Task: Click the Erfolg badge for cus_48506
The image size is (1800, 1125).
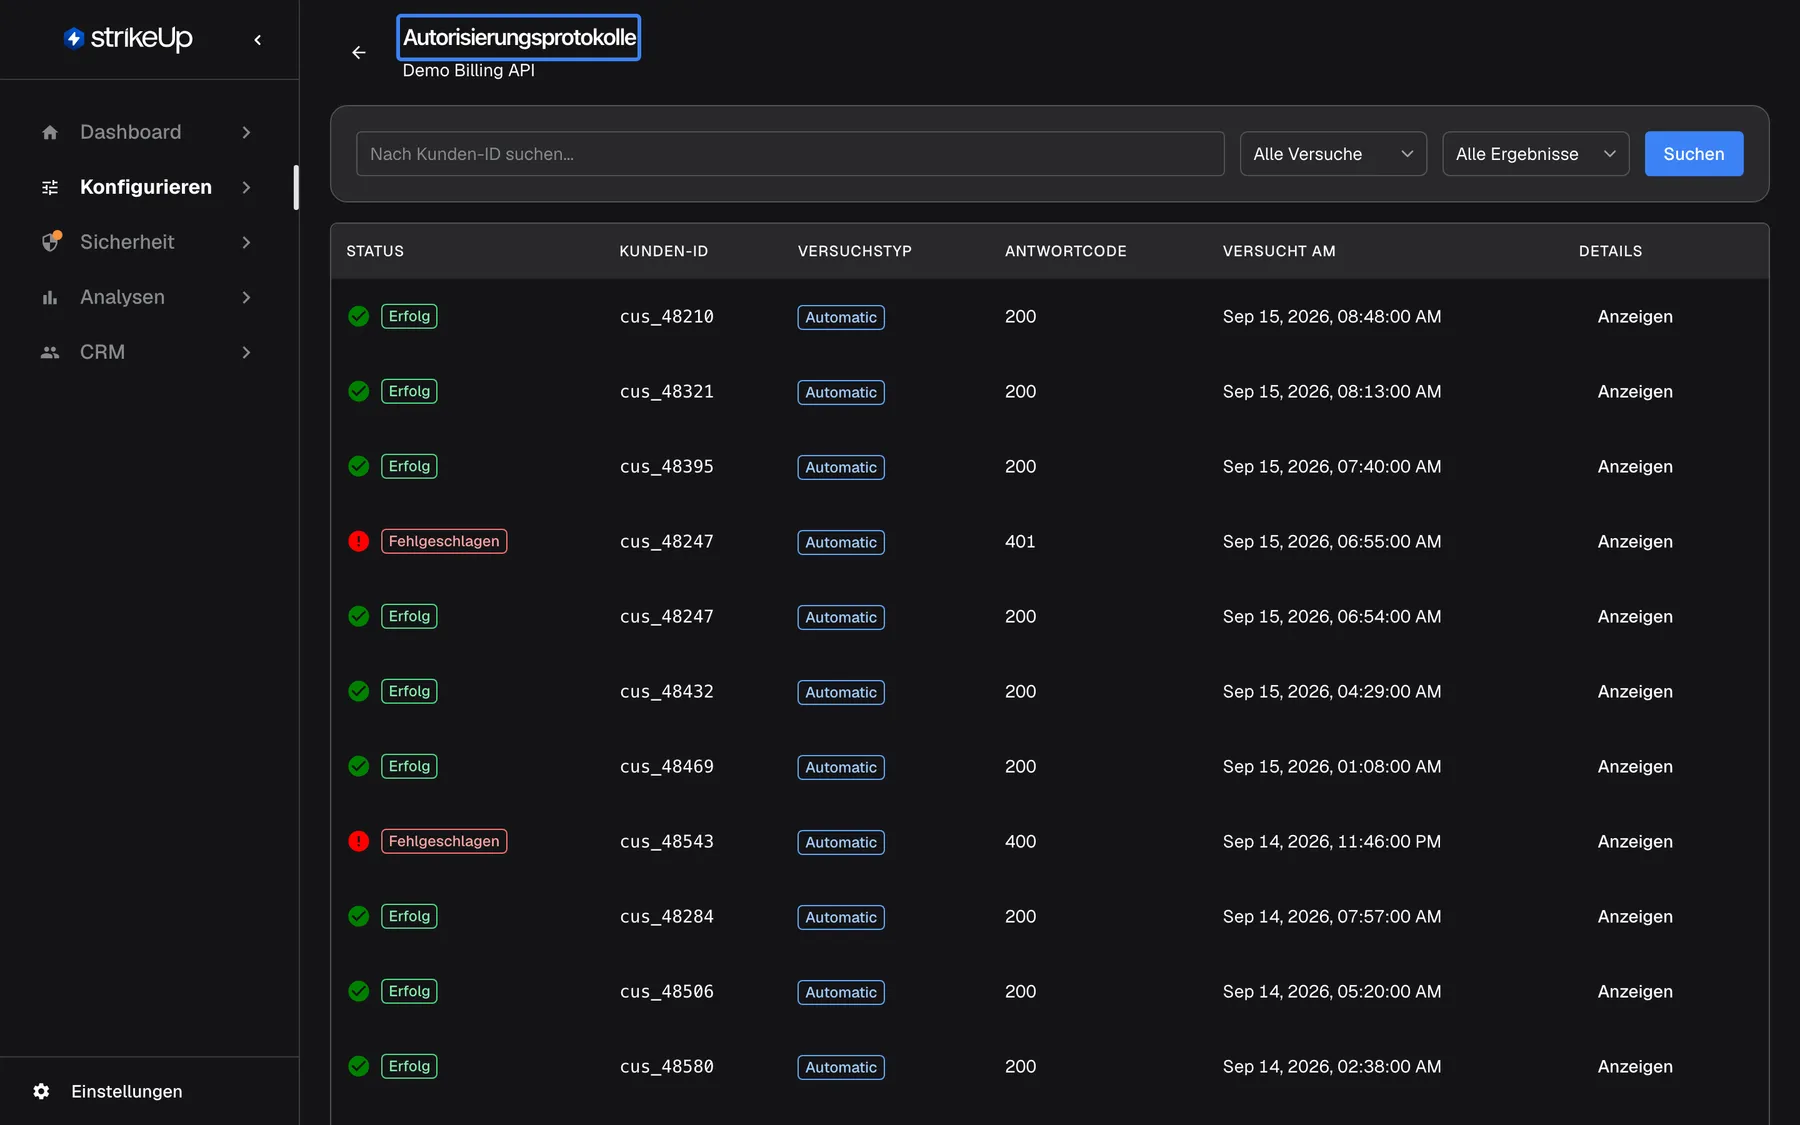Action: [x=408, y=991]
